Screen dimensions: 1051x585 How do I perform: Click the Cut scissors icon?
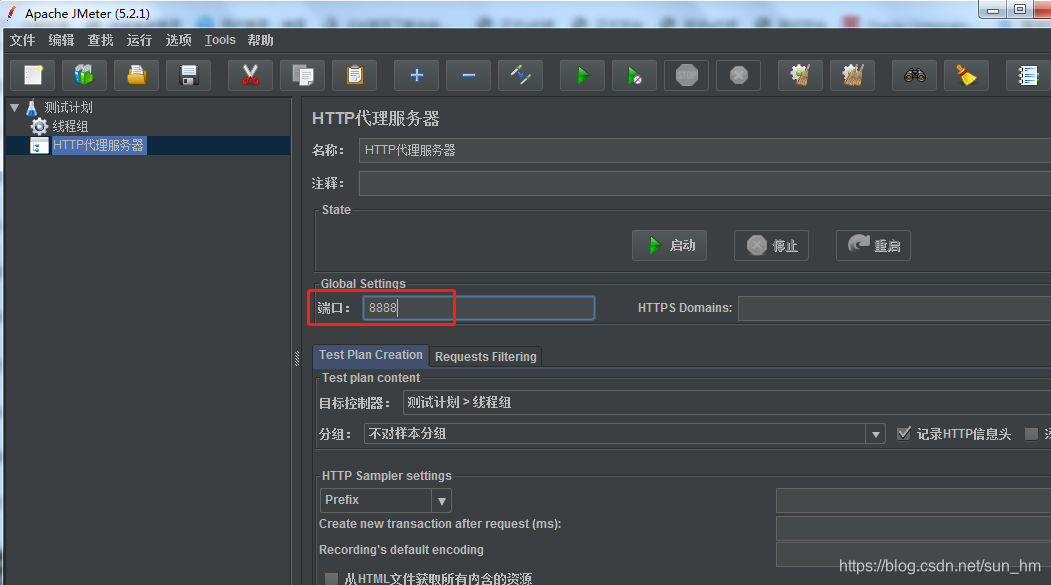tap(250, 75)
